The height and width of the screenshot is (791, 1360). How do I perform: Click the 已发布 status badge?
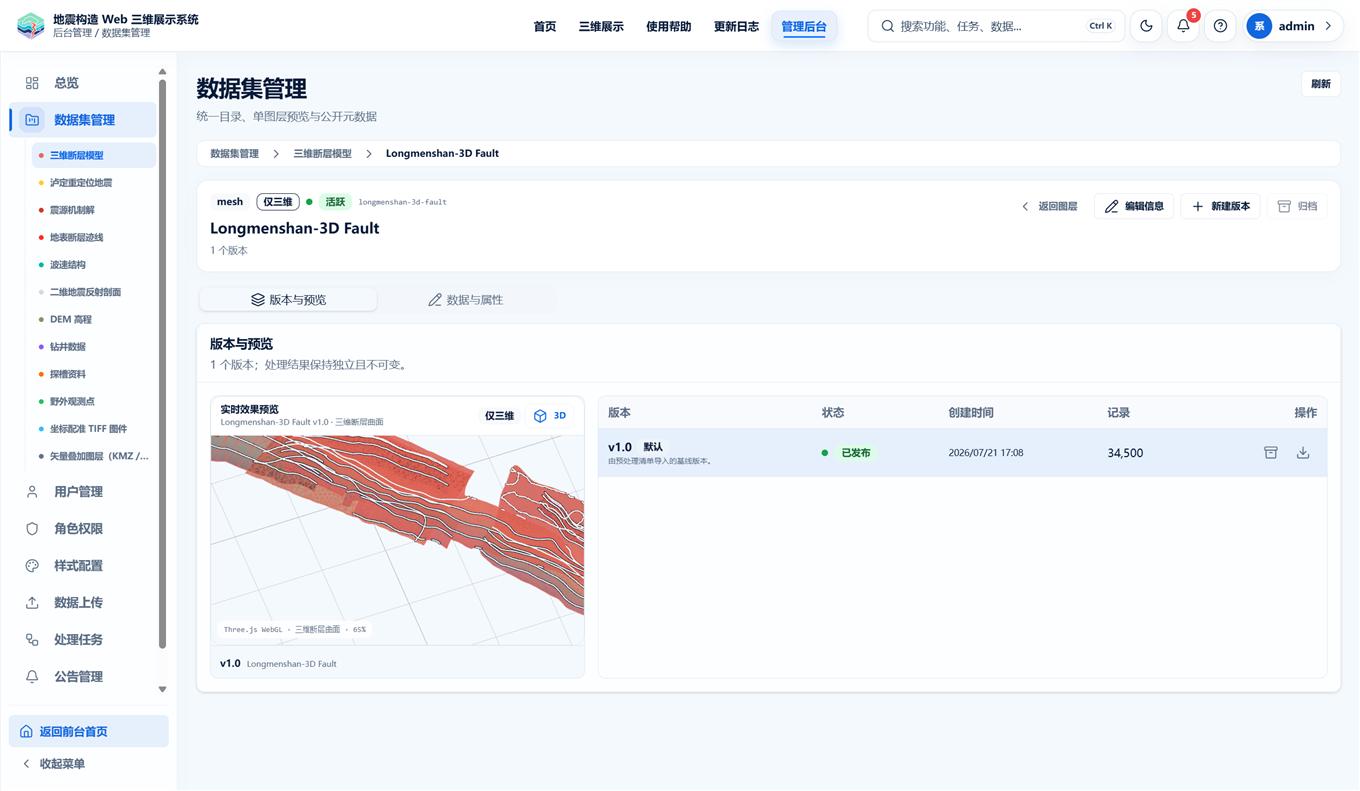[x=855, y=453]
